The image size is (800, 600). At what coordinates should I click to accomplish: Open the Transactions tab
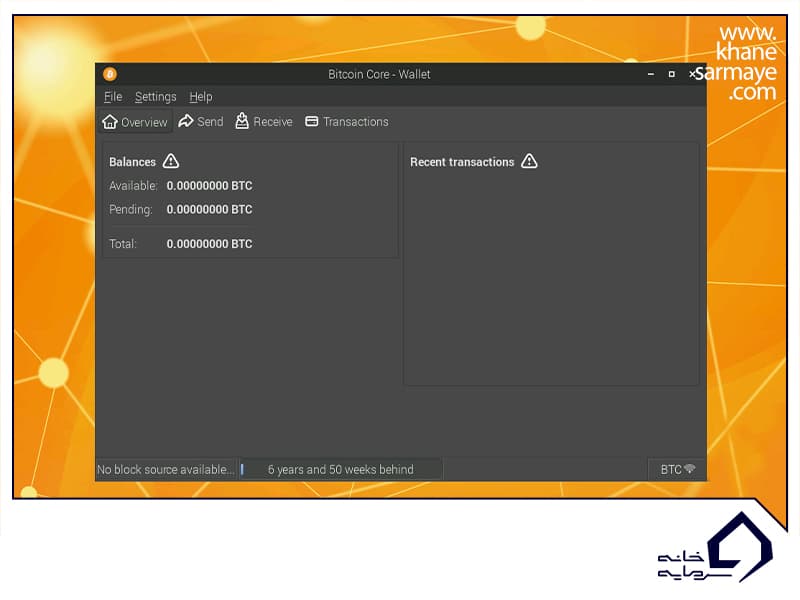pos(347,121)
